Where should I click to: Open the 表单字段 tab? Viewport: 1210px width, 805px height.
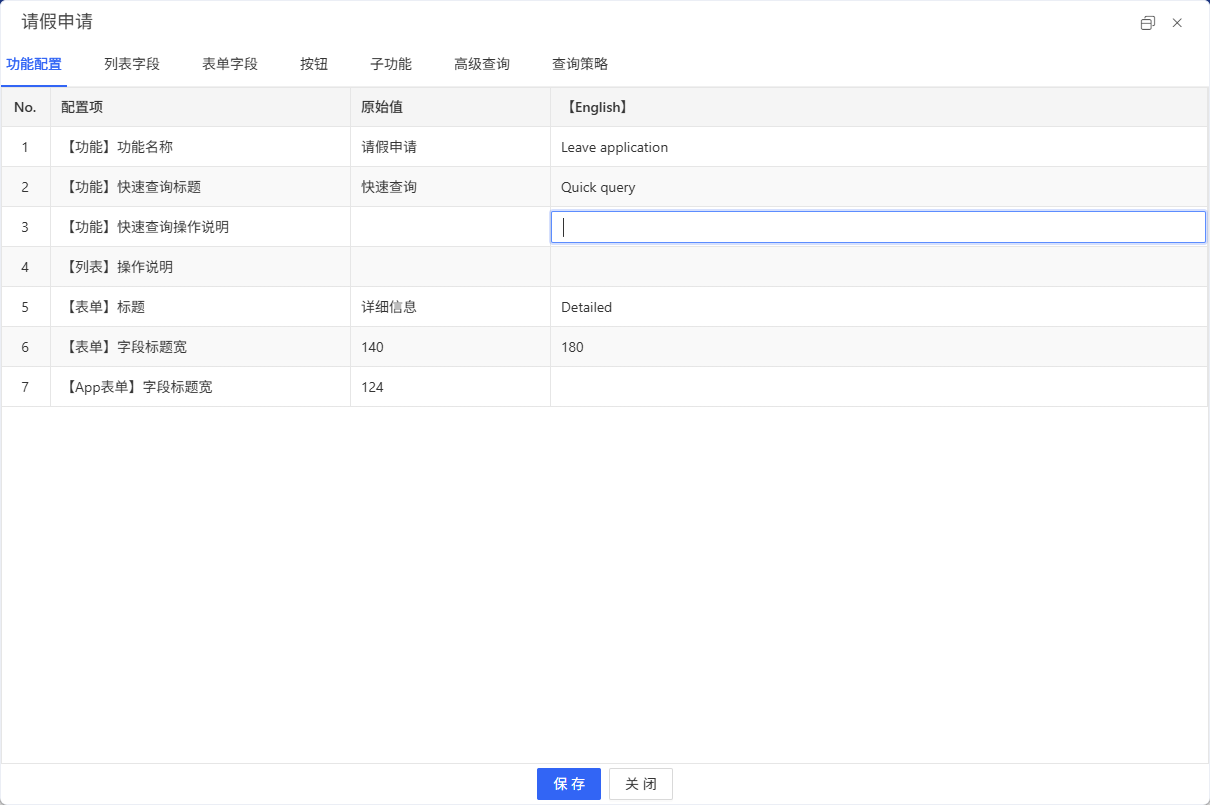coord(230,64)
